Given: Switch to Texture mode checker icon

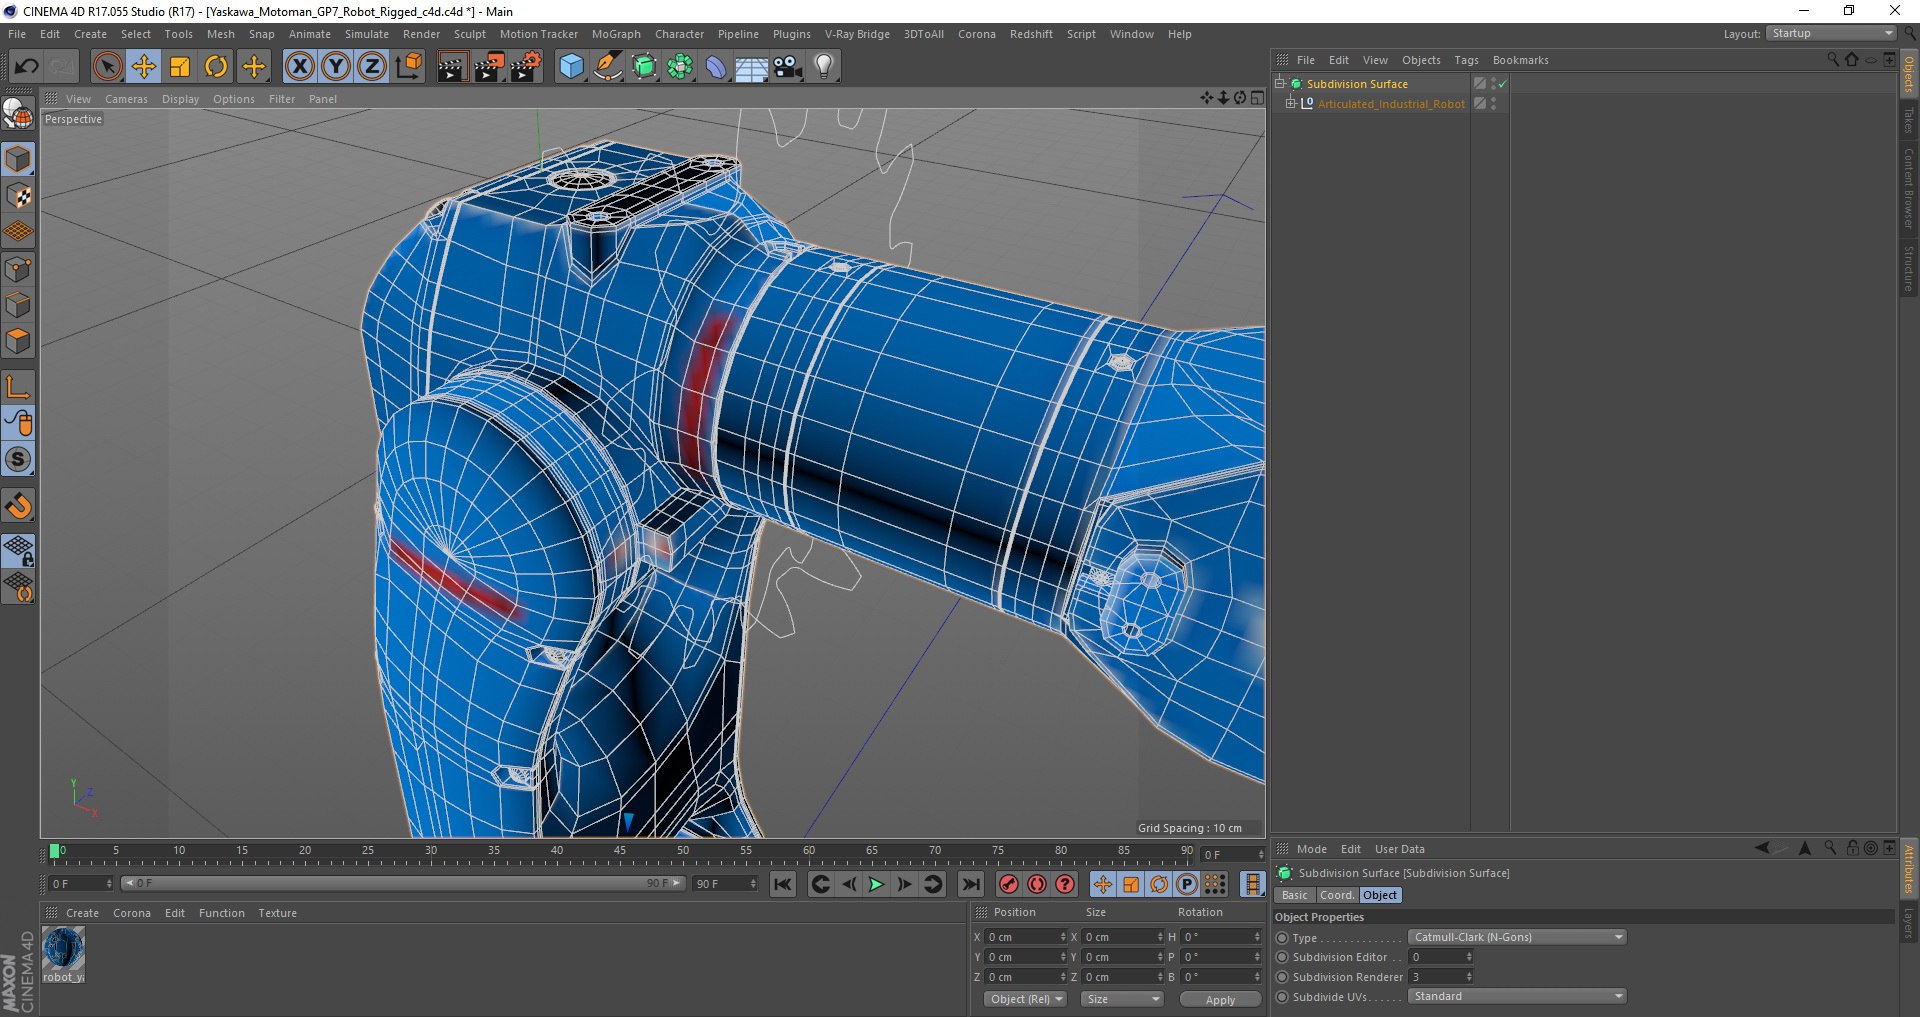Looking at the screenshot, I should (18, 196).
